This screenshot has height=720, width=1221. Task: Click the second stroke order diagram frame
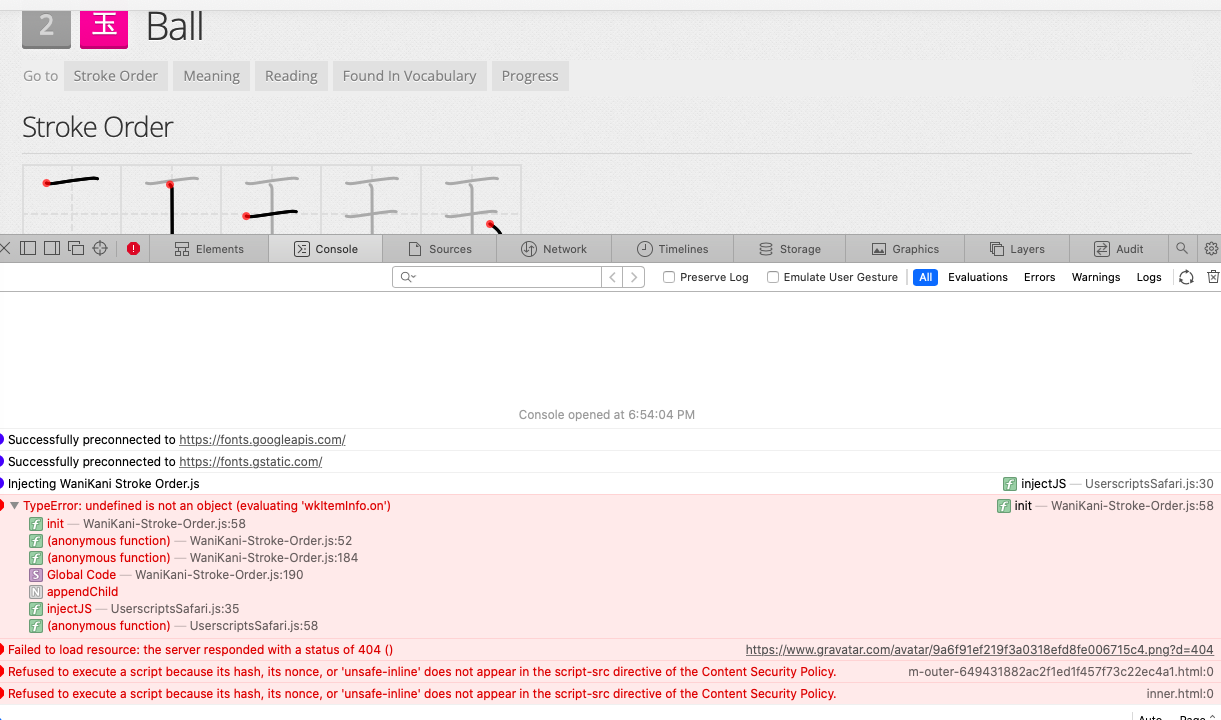172,199
